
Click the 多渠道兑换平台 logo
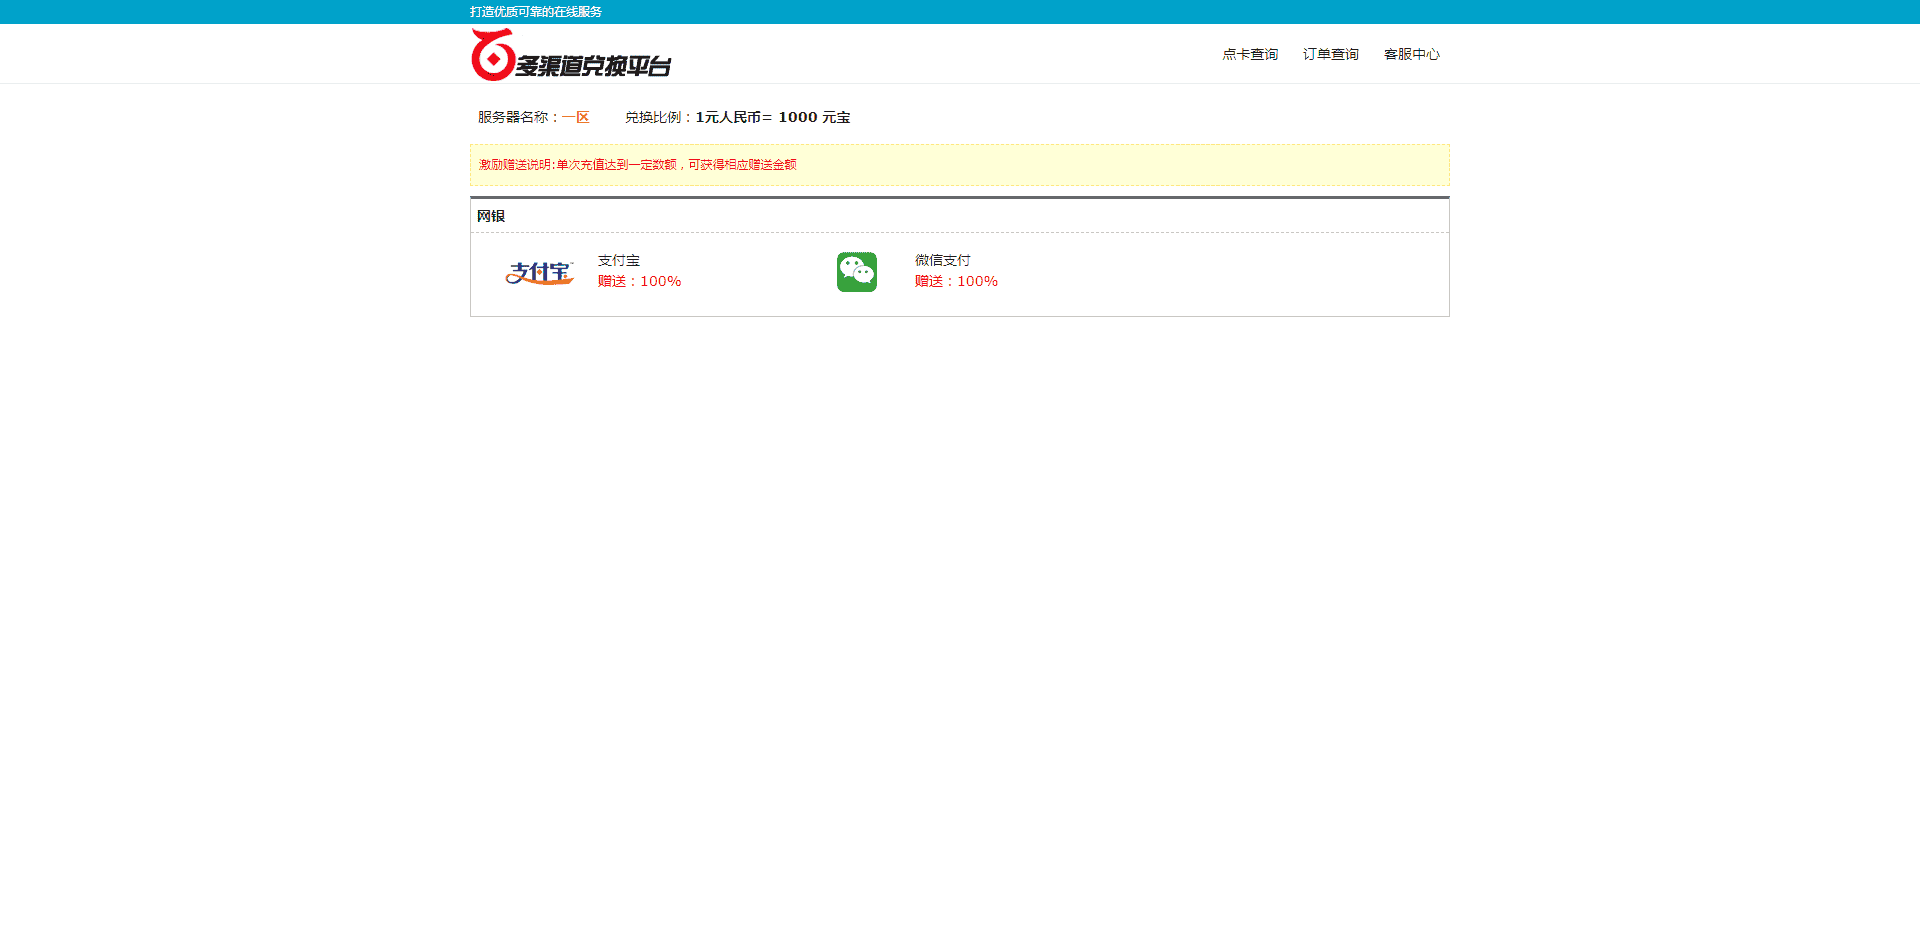(x=571, y=54)
